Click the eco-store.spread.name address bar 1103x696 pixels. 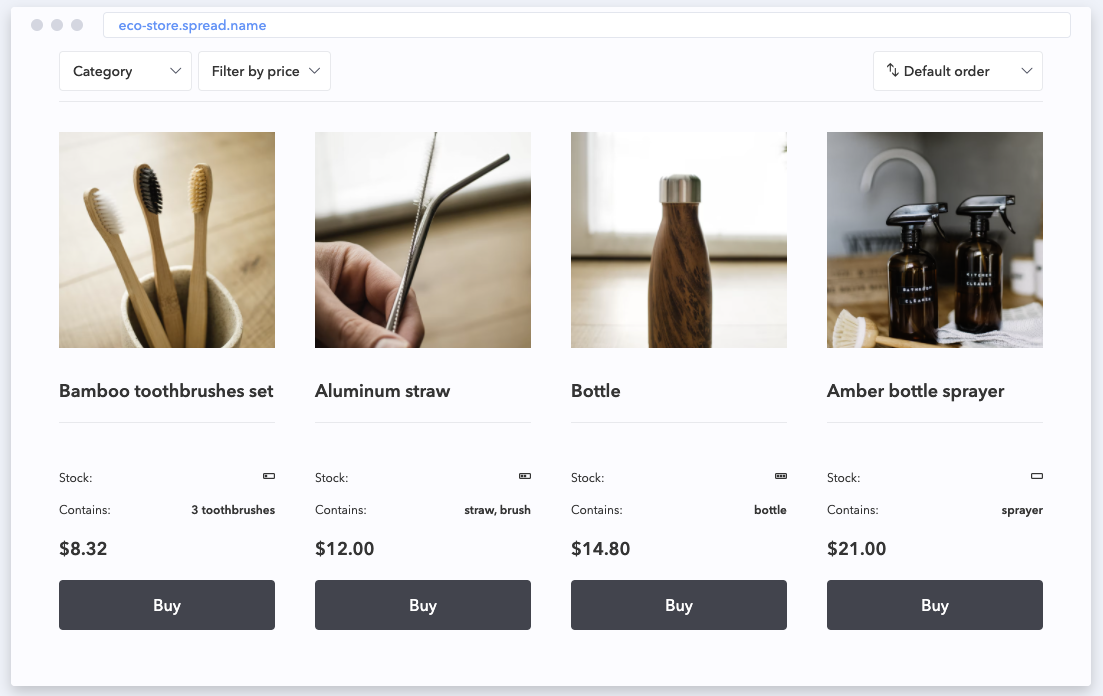pos(586,25)
